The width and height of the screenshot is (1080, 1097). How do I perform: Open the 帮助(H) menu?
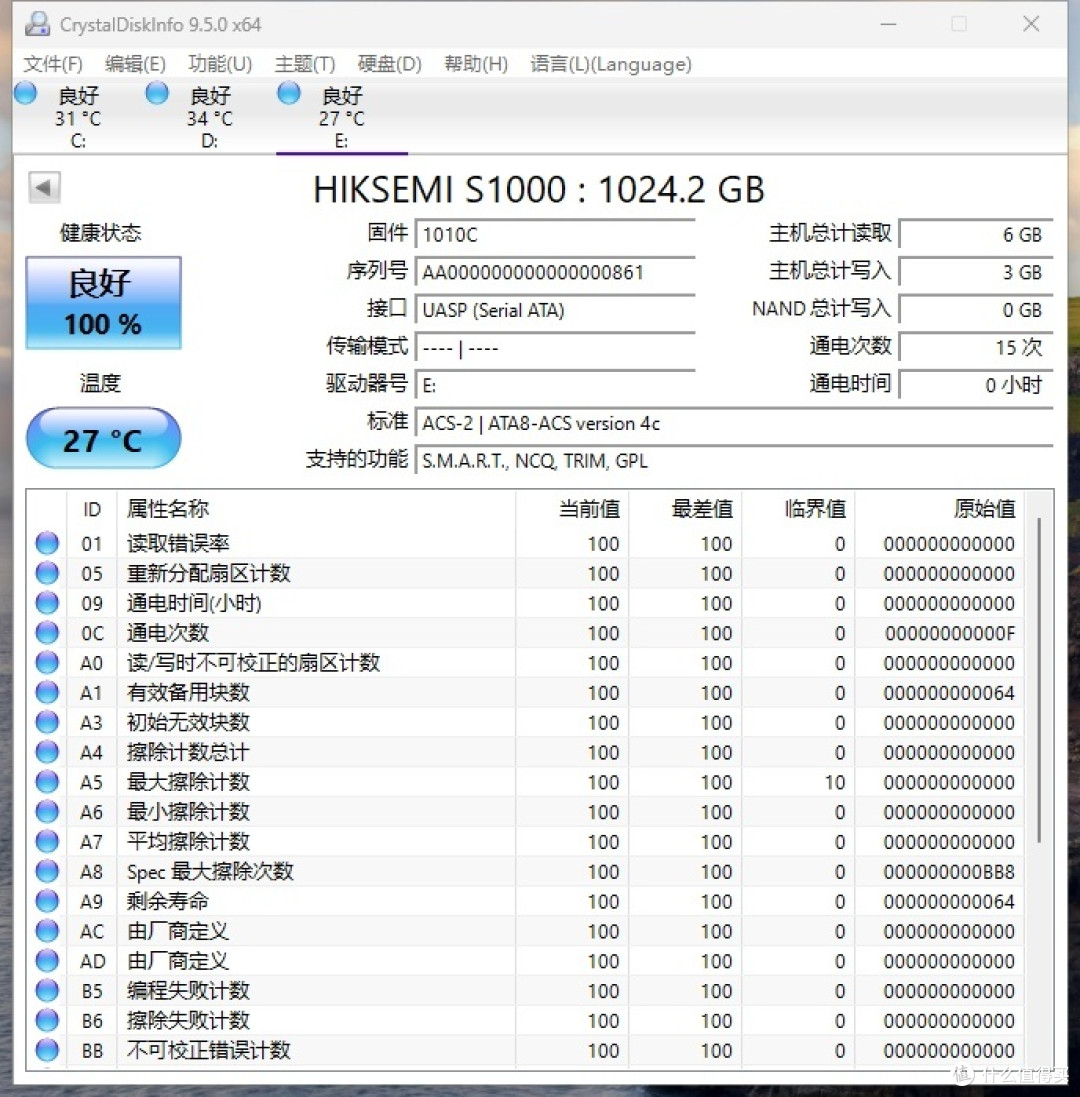click(476, 64)
